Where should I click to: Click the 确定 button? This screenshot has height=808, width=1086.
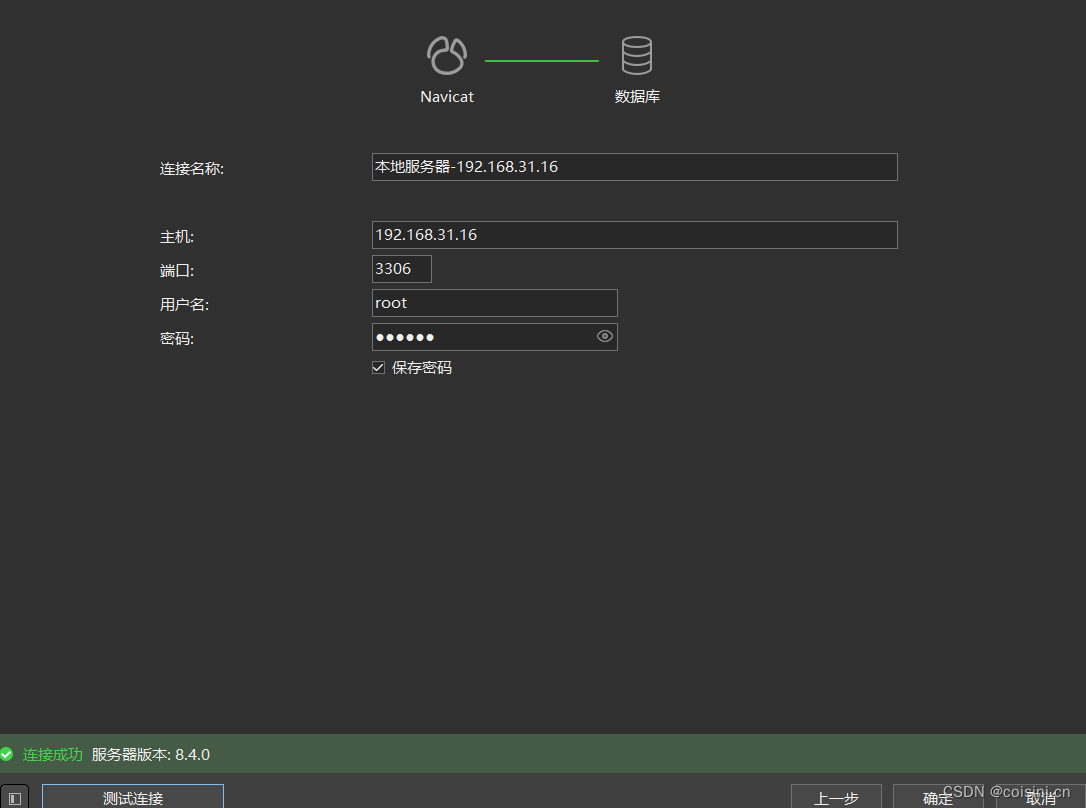(938, 797)
